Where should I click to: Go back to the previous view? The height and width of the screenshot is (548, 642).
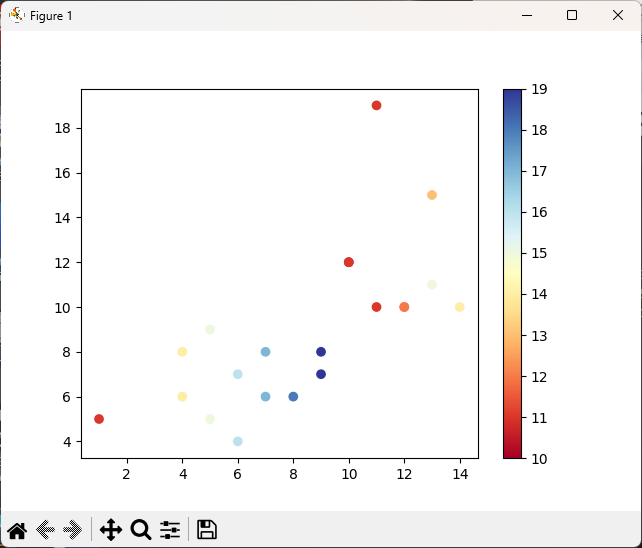point(45,530)
